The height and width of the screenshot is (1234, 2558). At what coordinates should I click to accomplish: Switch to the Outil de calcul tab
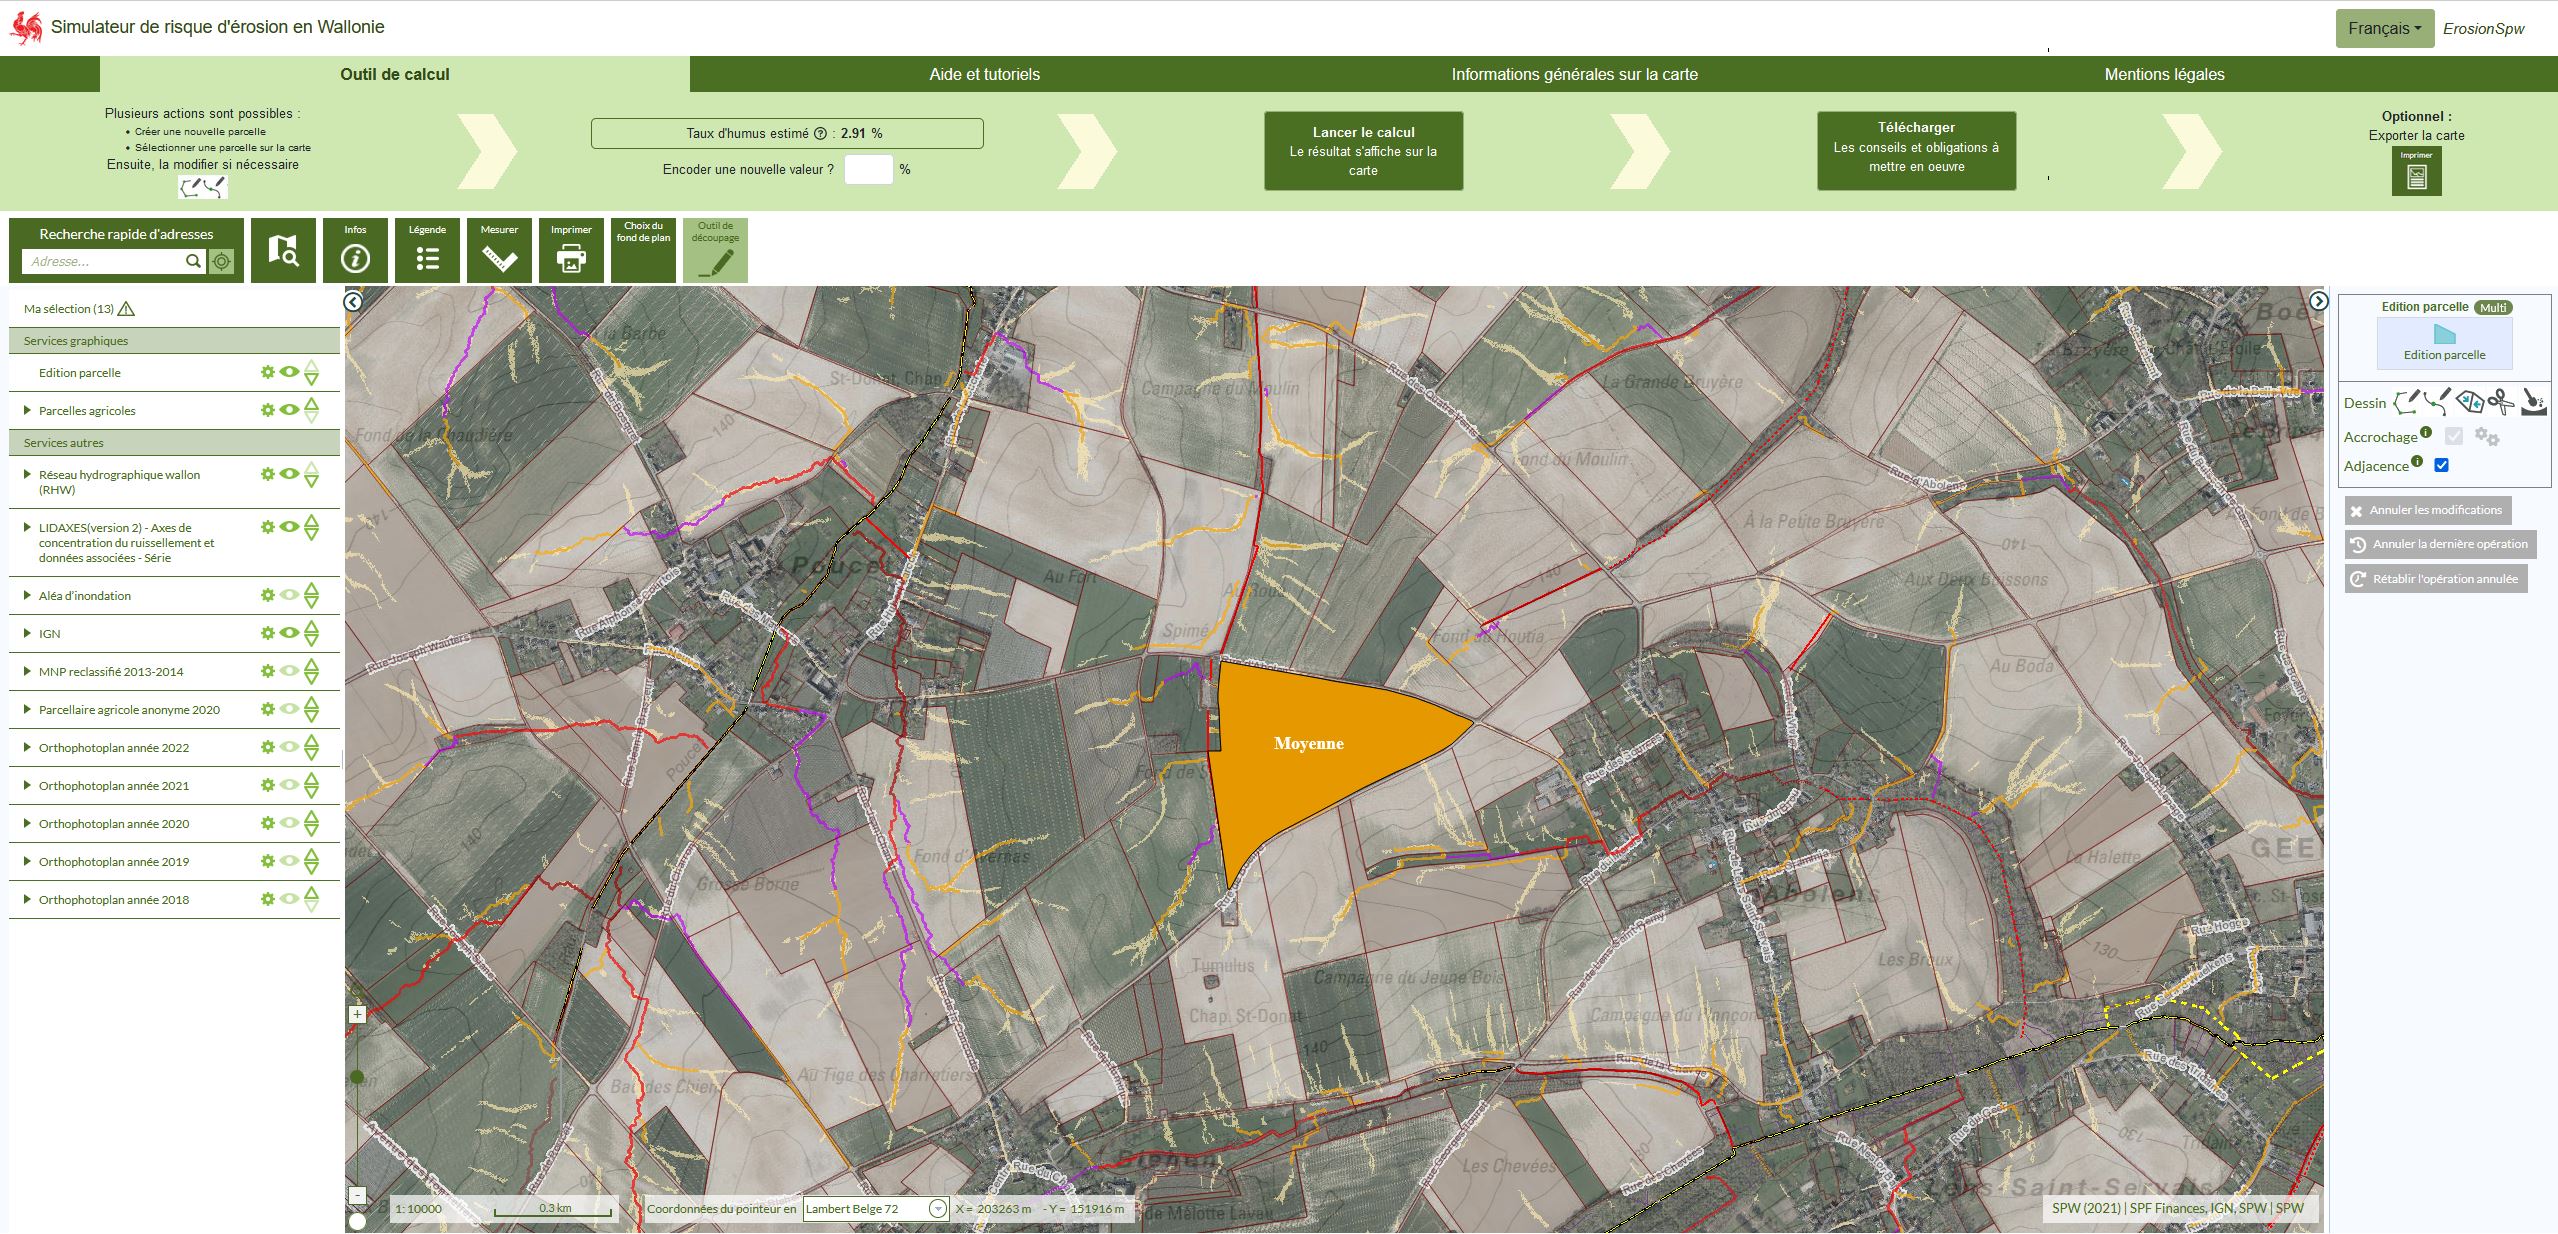395,74
